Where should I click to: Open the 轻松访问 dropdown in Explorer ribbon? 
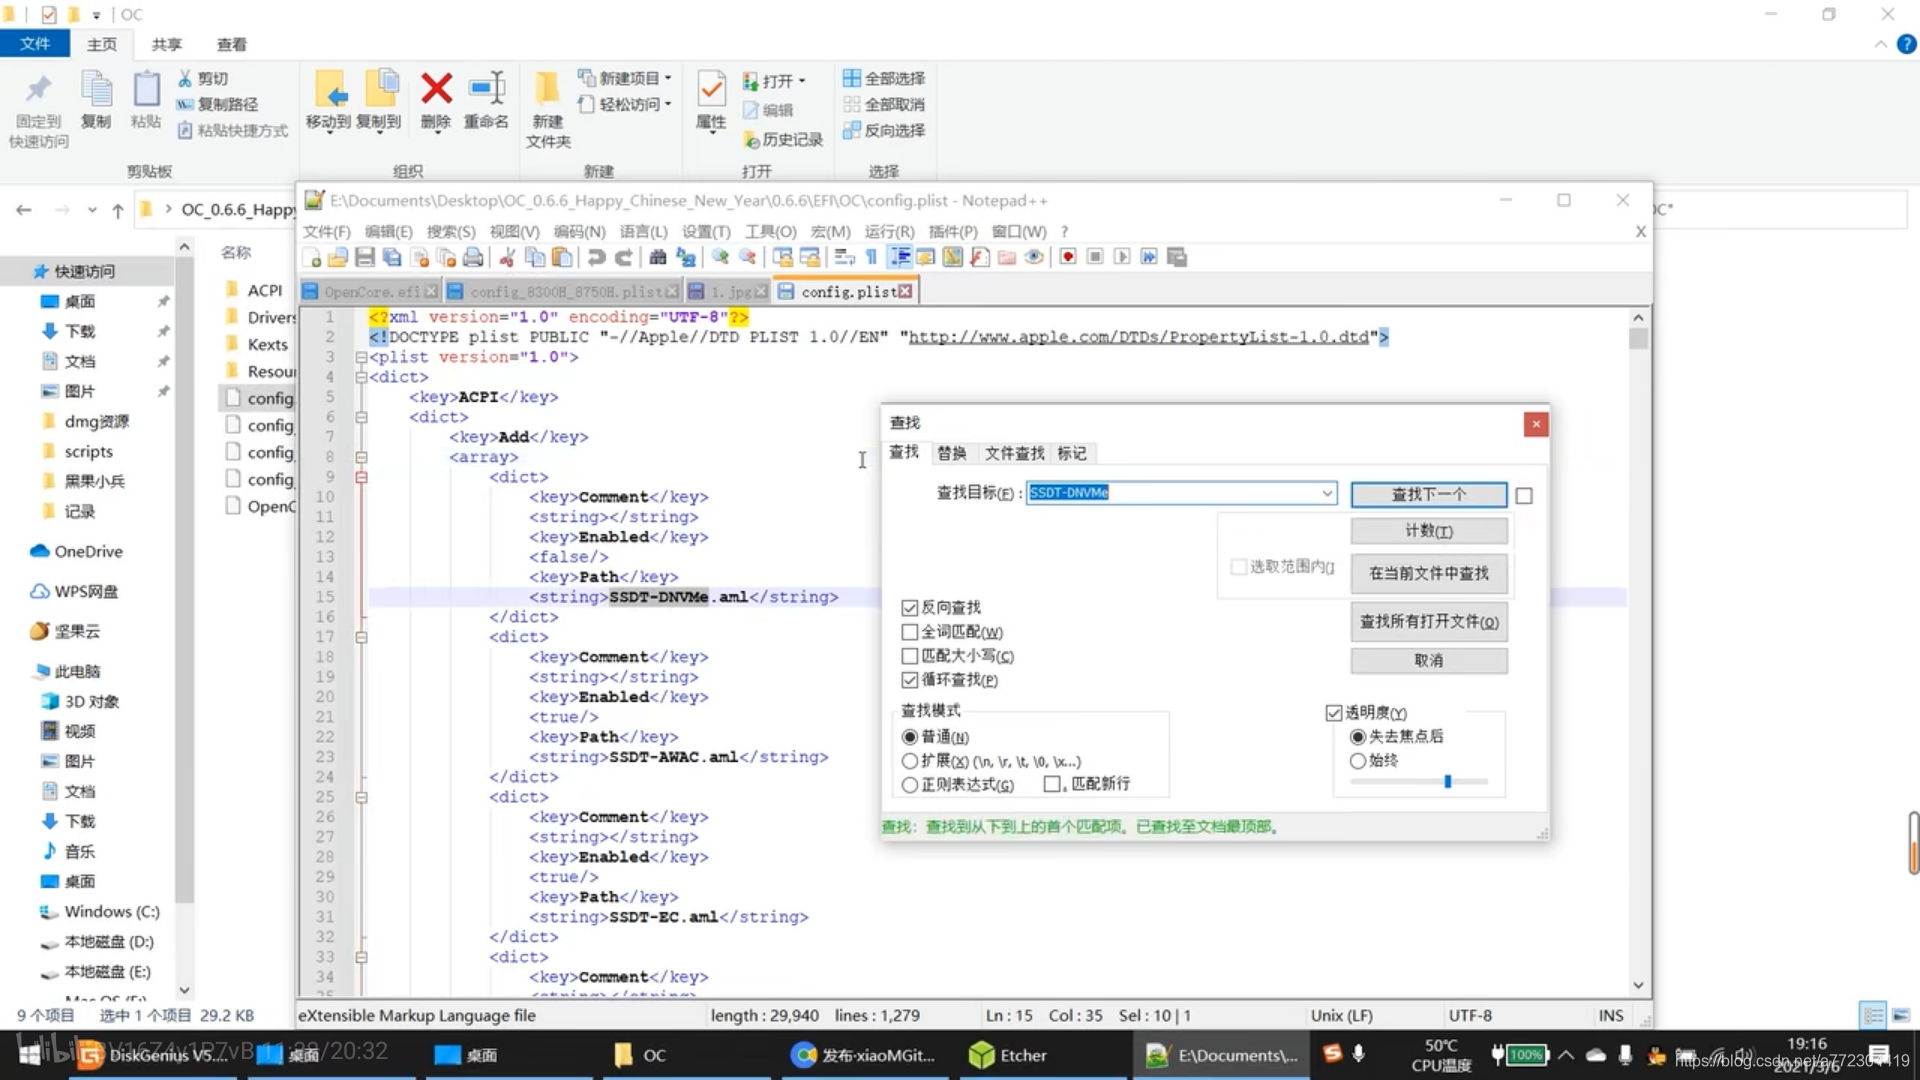pyautogui.click(x=625, y=104)
